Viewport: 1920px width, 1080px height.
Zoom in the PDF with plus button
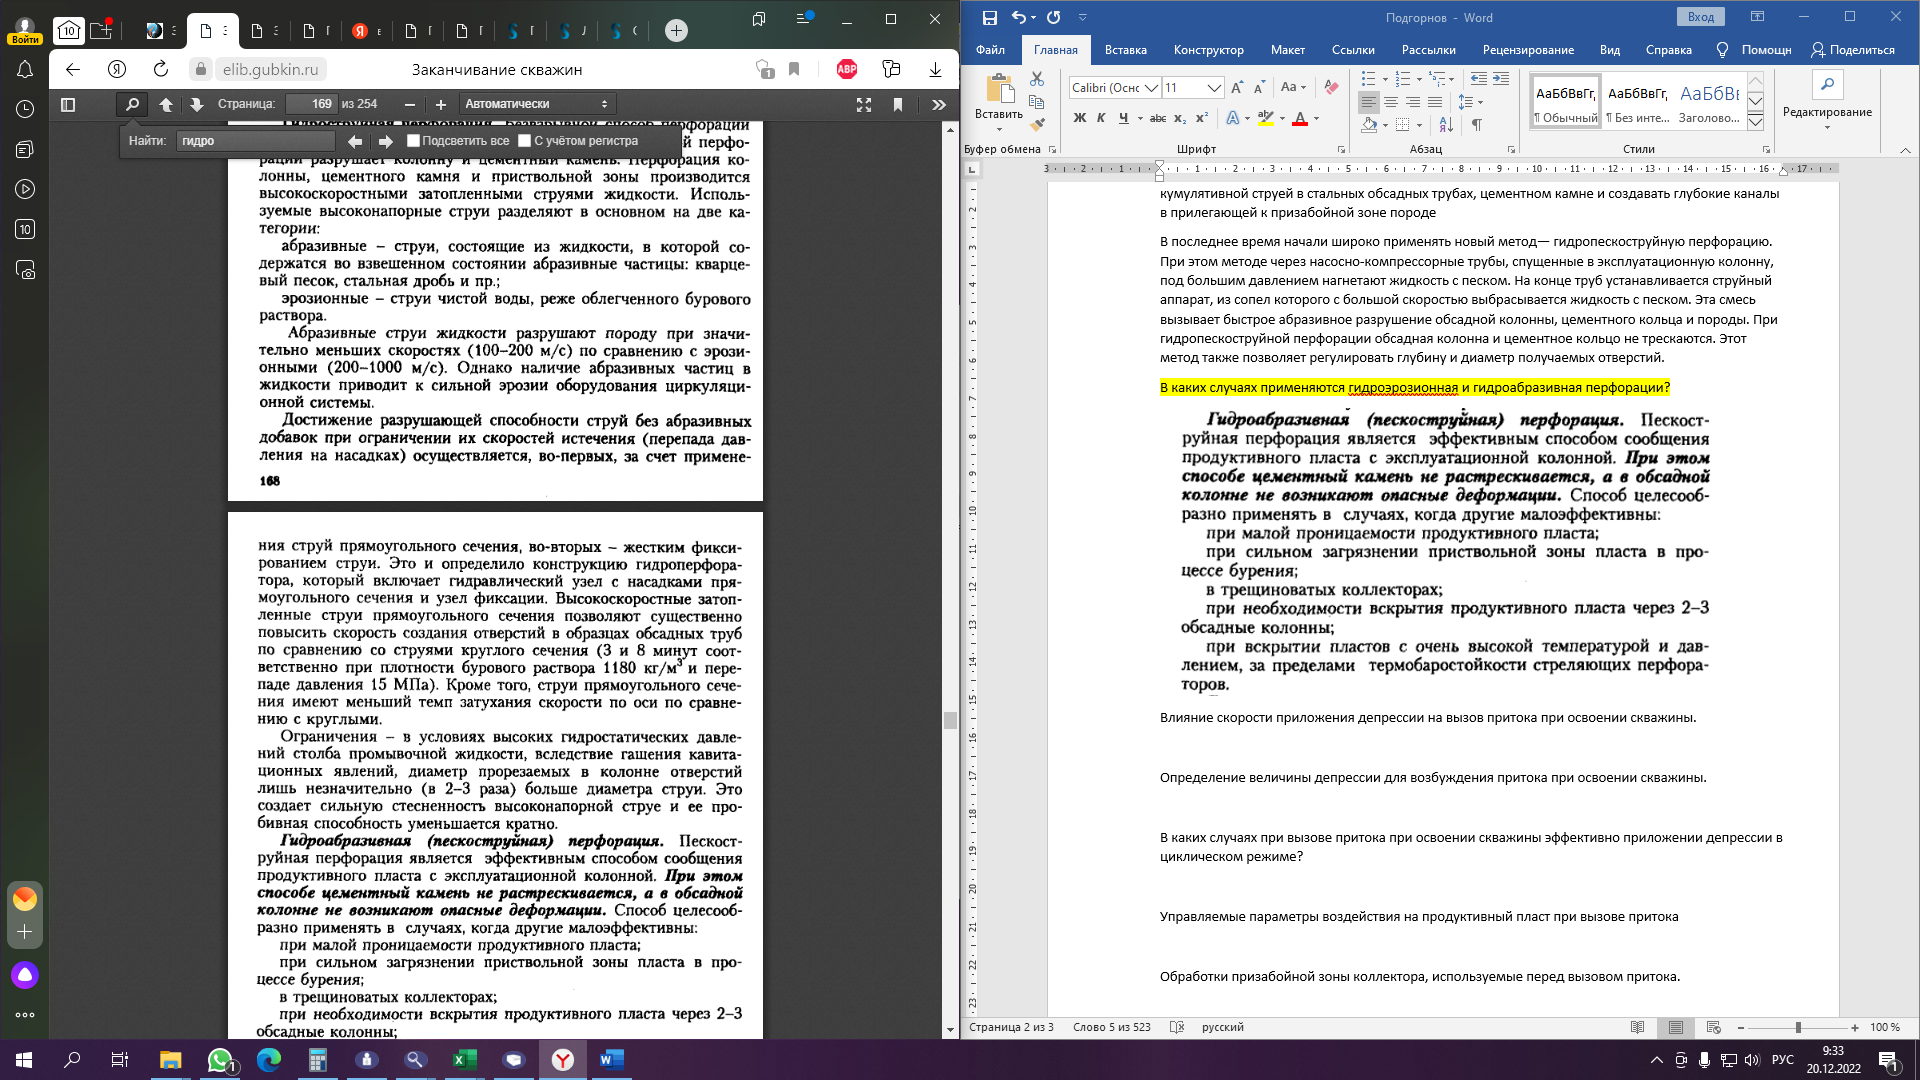[x=440, y=104]
